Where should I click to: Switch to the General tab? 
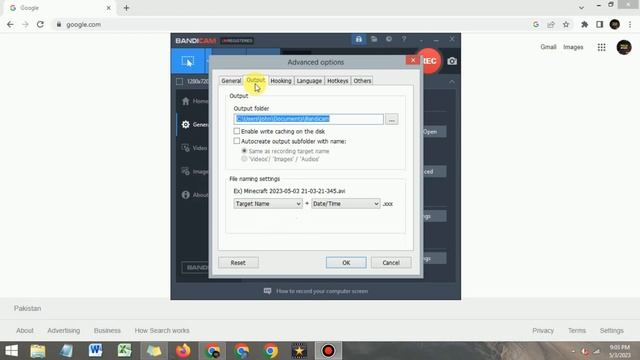pyautogui.click(x=231, y=81)
